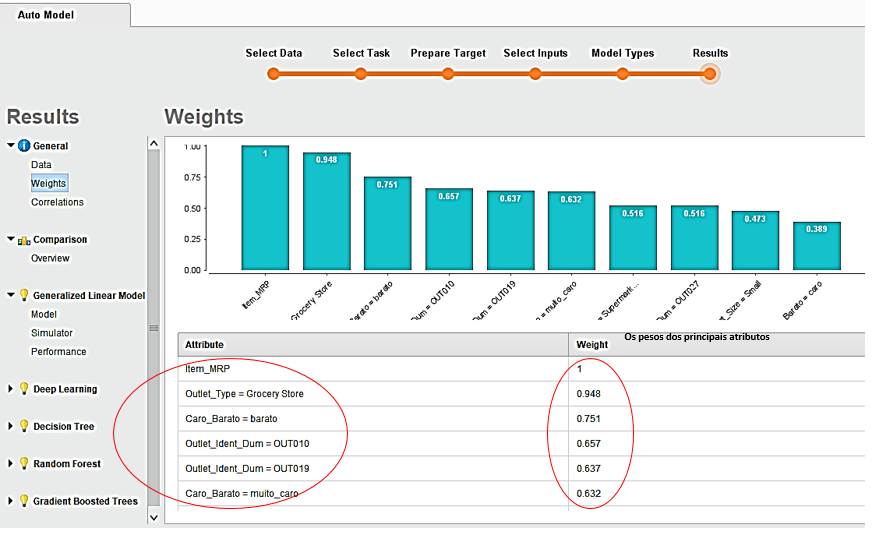
Task: Go to the Prepare Target step
Action: (448, 74)
